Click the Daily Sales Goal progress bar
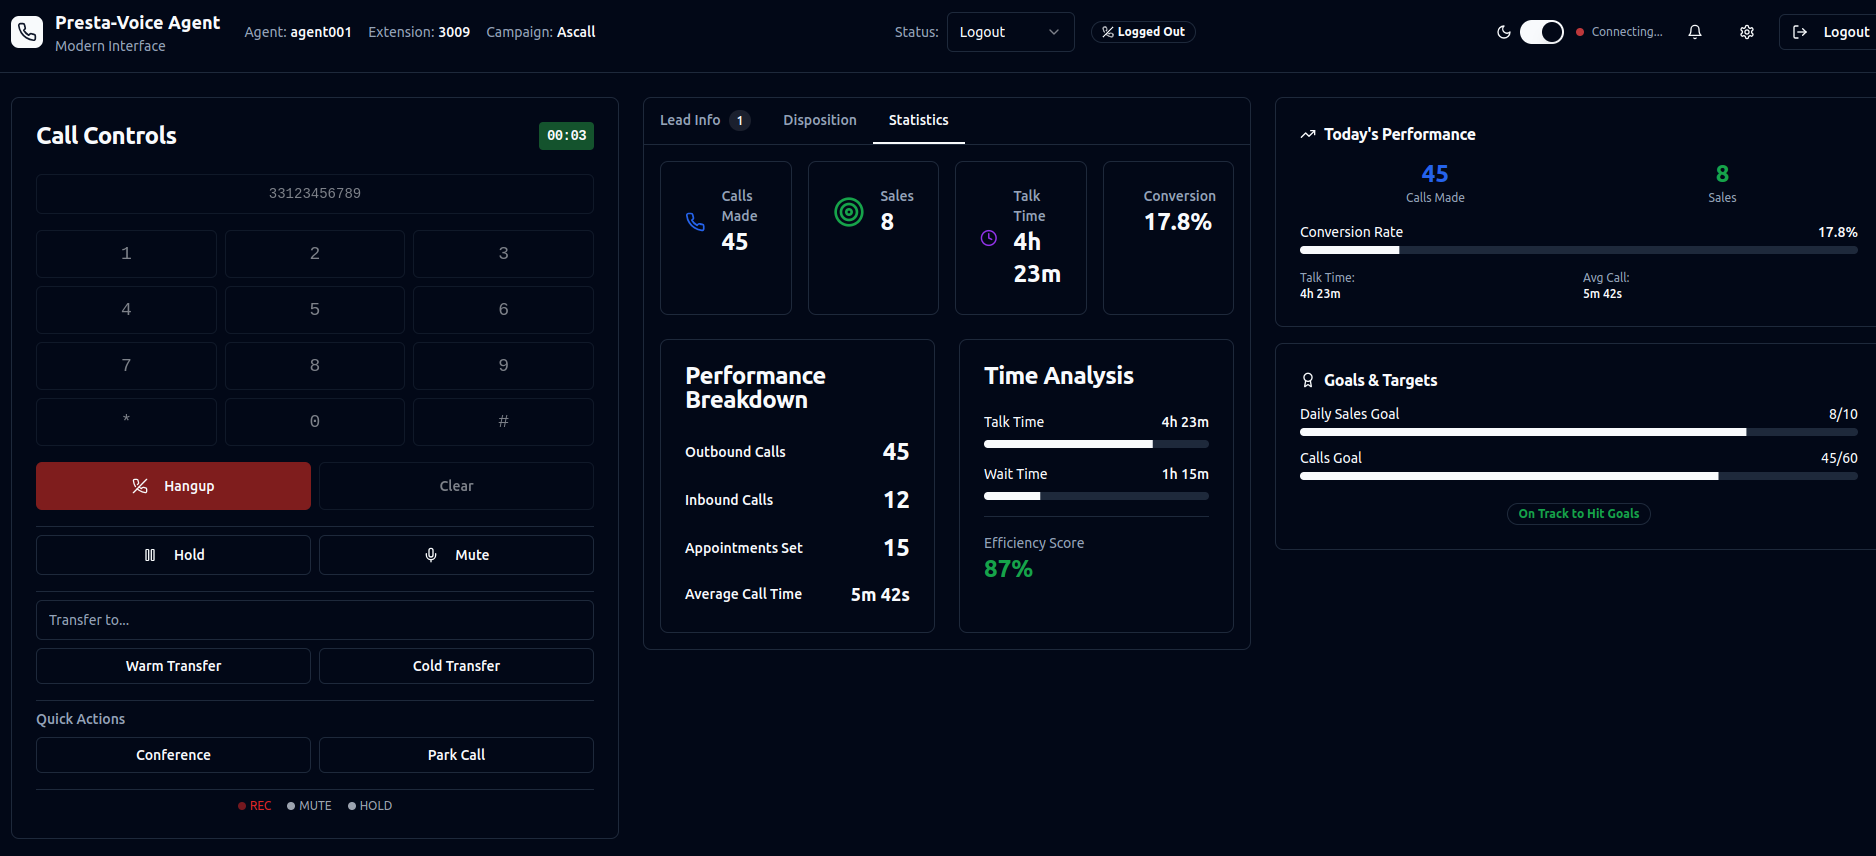 [x=1579, y=432]
